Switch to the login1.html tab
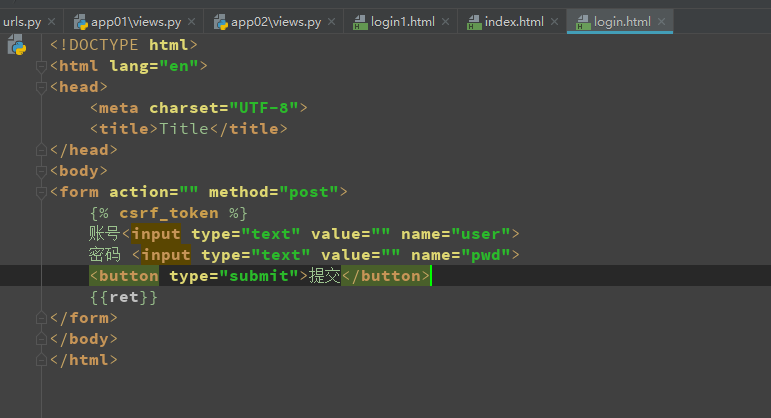This screenshot has width=771, height=418. [402, 22]
